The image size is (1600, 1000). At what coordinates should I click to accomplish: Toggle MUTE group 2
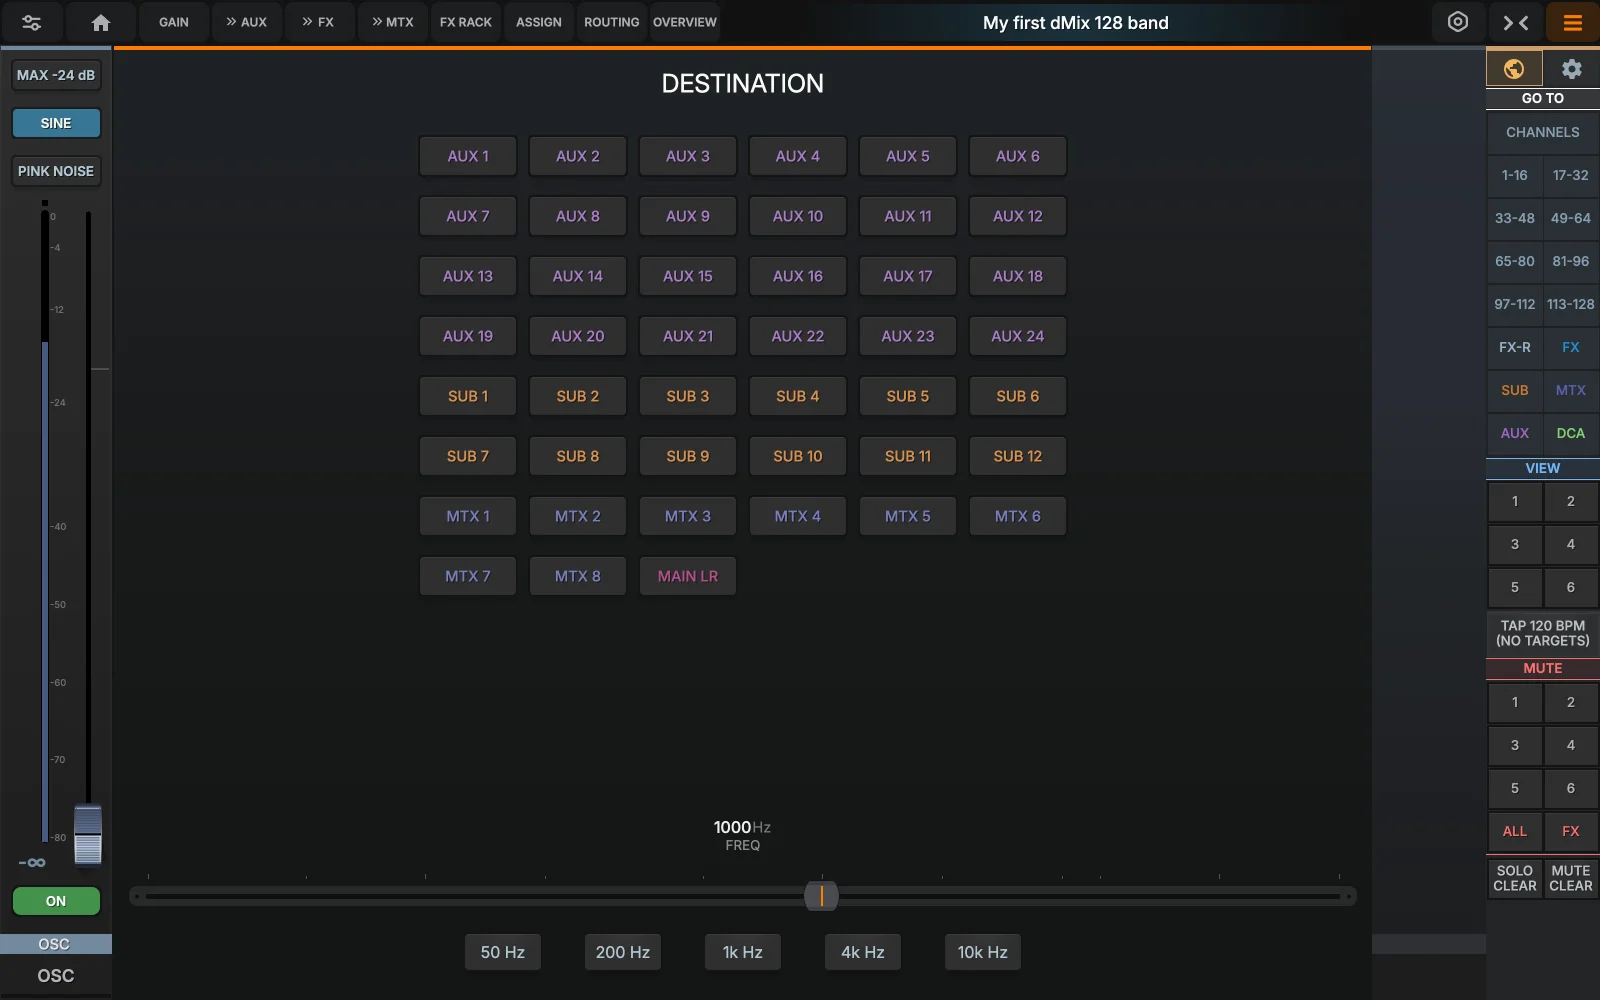1571,702
